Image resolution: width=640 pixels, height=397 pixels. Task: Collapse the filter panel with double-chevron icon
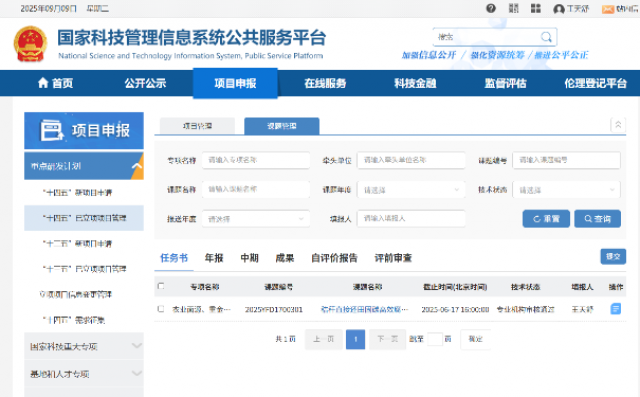pyautogui.click(x=618, y=125)
